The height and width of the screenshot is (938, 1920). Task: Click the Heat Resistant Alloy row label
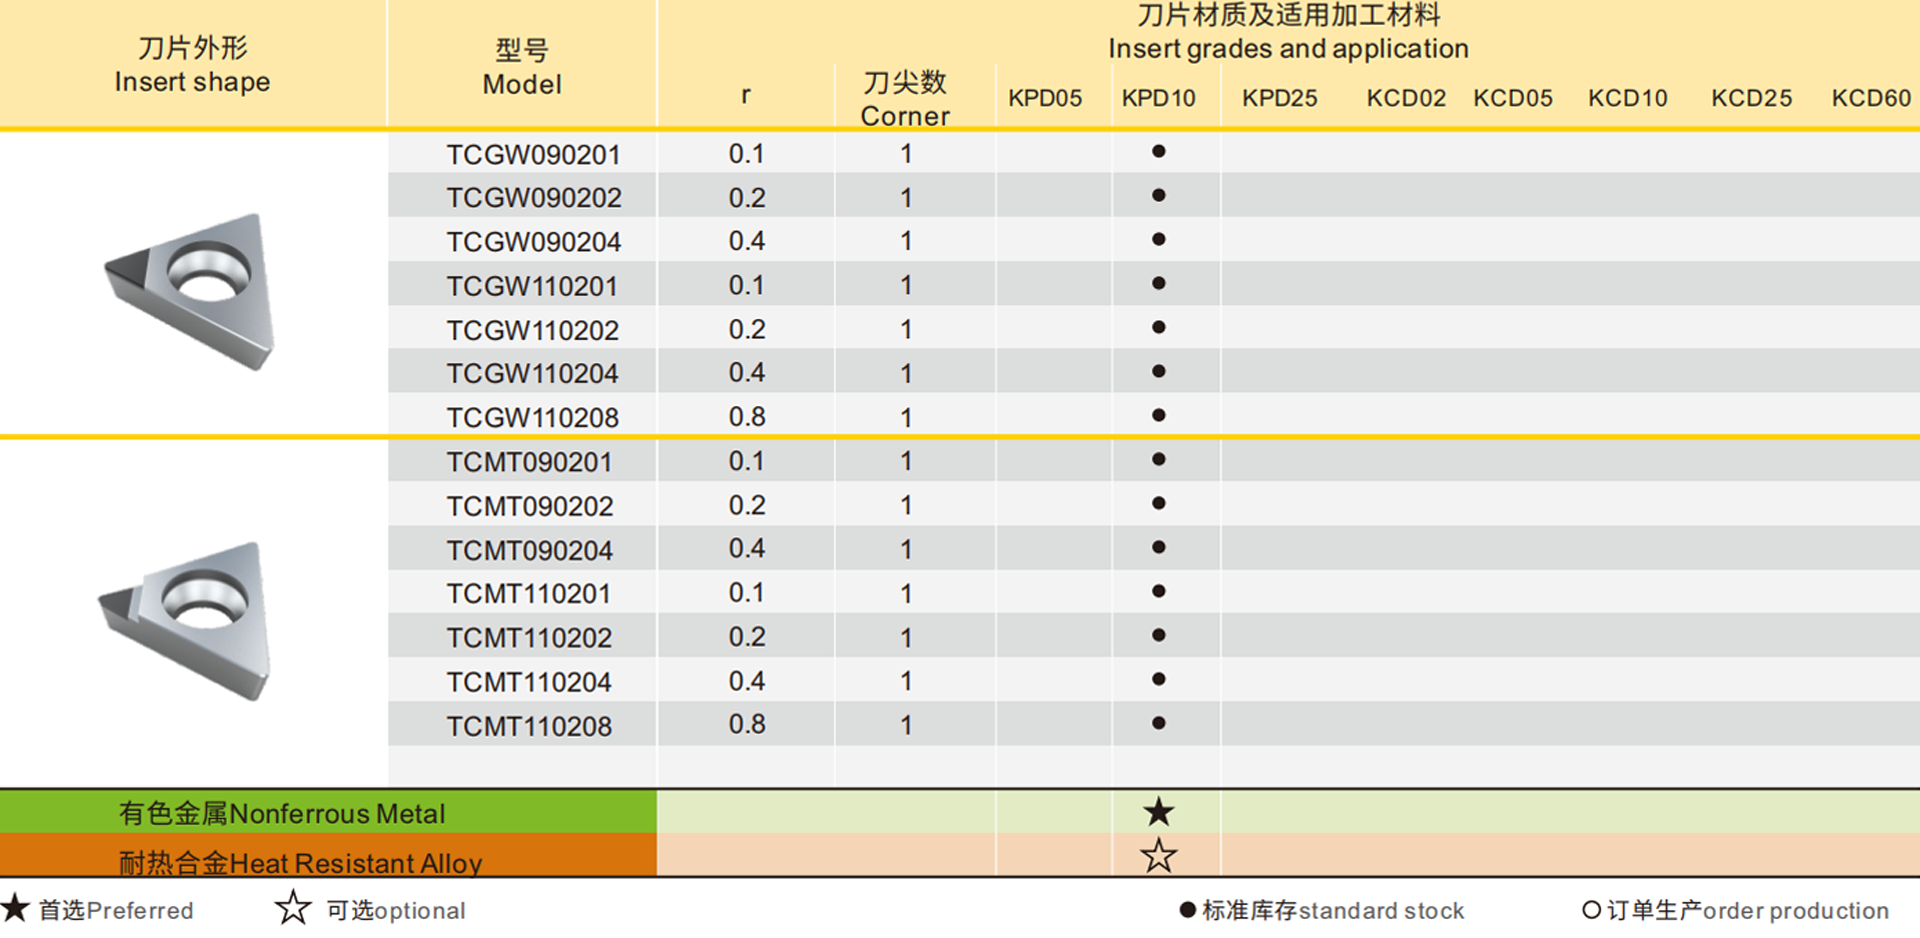click(300, 861)
